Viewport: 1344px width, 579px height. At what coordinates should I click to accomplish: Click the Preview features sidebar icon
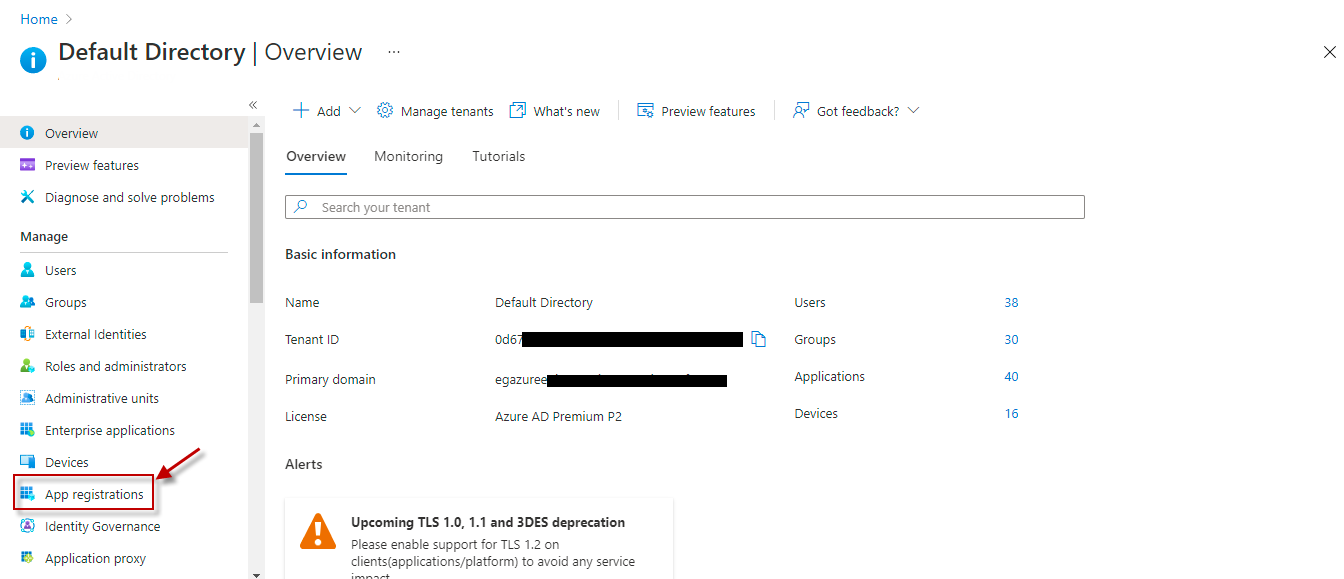click(27, 165)
